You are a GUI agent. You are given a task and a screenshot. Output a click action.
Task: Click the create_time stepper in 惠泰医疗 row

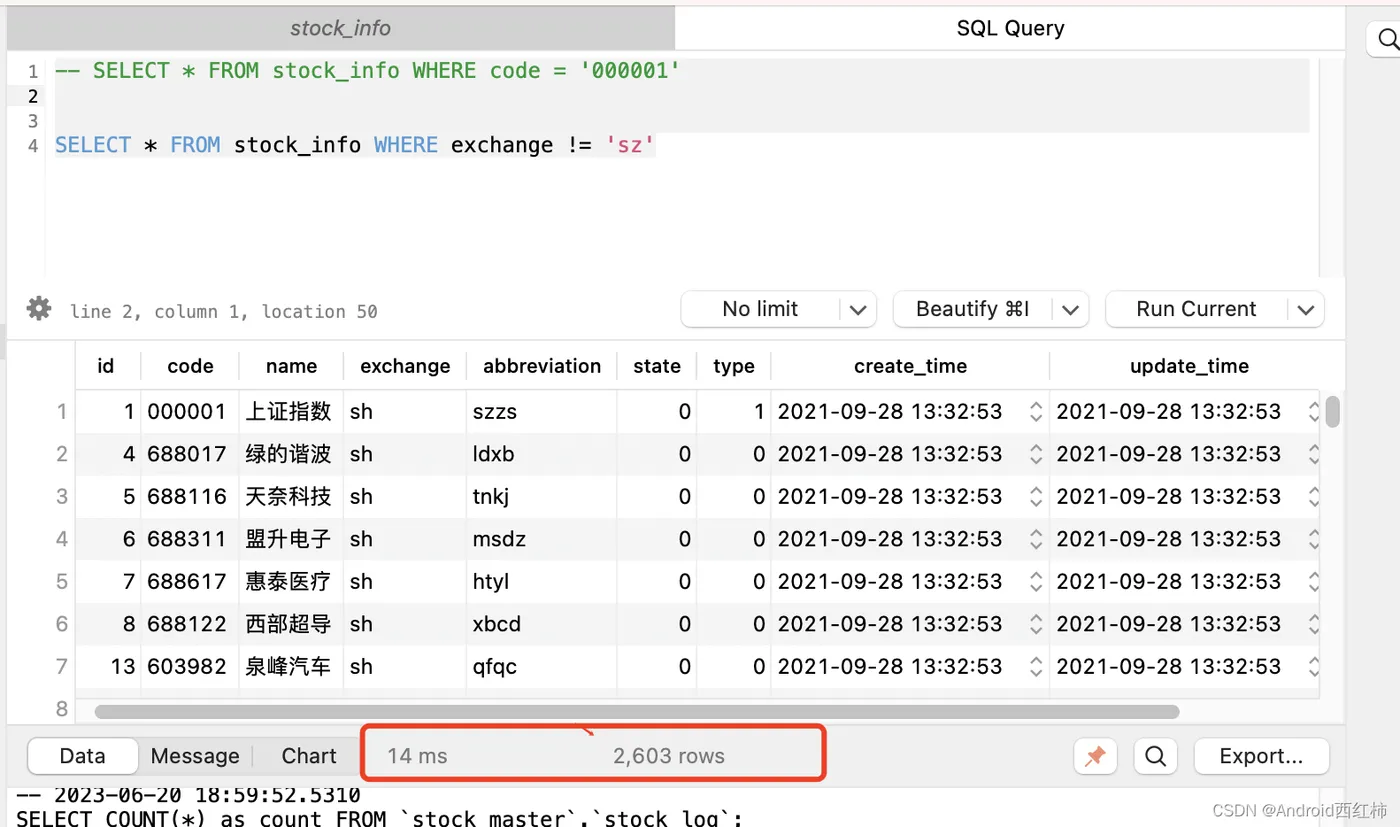pyautogui.click(x=1036, y=581)
